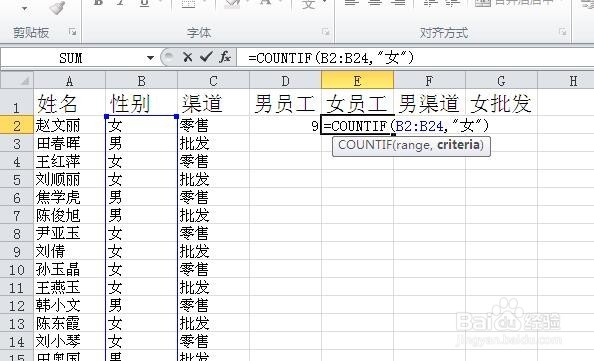This screenshot has width=594, height=361.
Task: Cancel the formula entry with X
Action: pyautogui.click(x=187, y=58)
